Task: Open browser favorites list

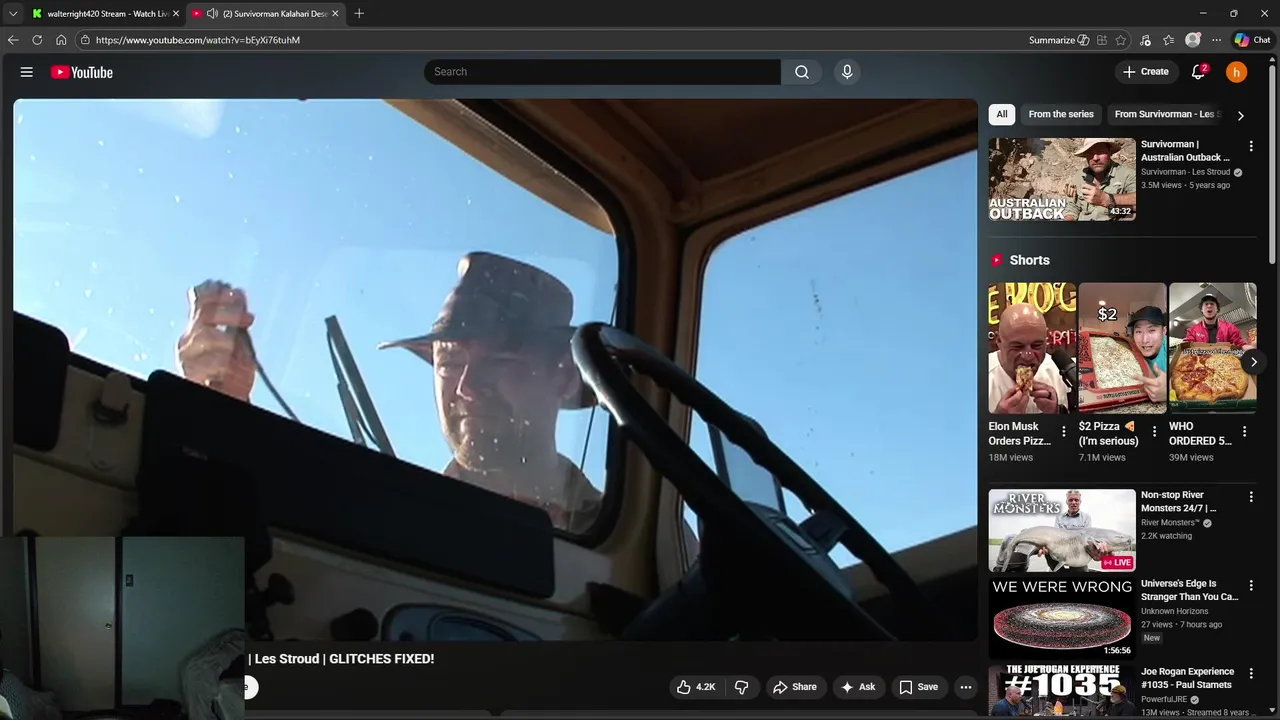Action: 1168,40
